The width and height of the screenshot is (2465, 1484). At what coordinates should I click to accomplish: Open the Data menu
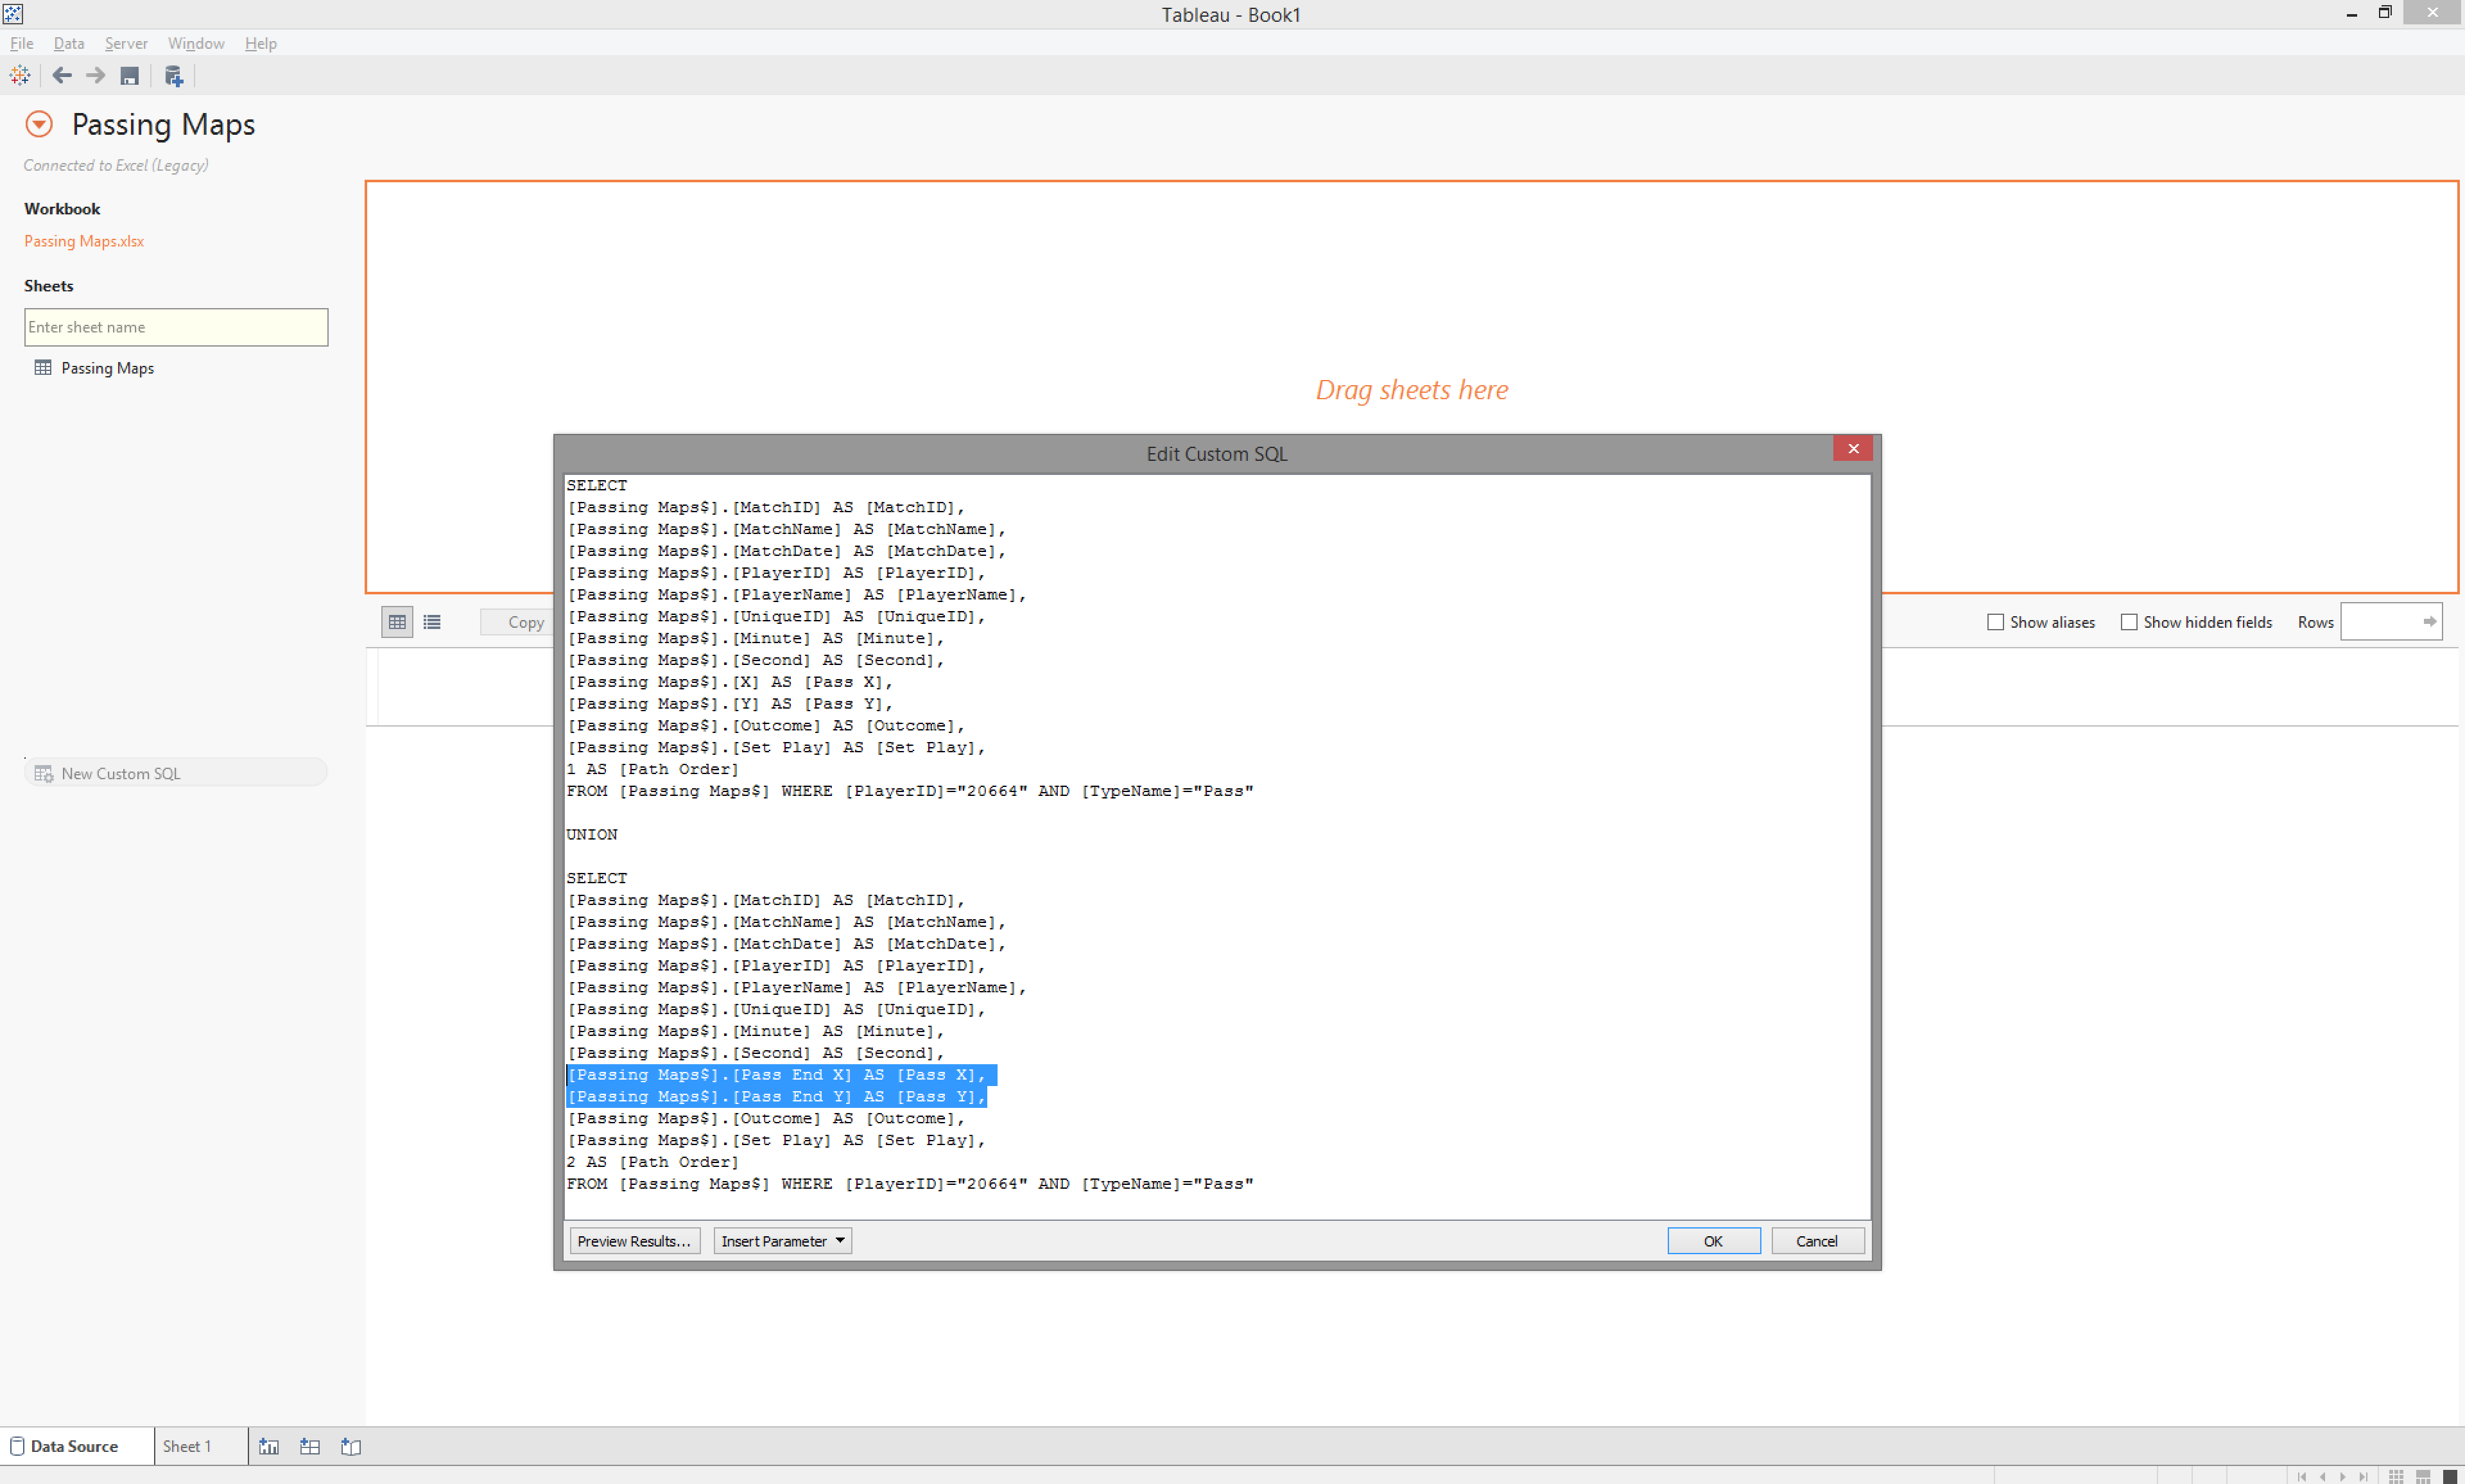[x=69, y=43]
